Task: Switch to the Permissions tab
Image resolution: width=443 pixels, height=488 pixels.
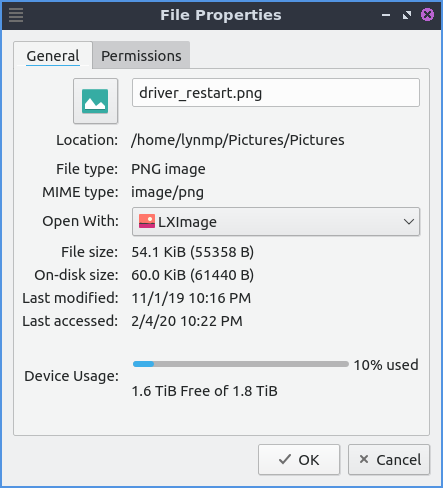Action: (x=141, y=56)
